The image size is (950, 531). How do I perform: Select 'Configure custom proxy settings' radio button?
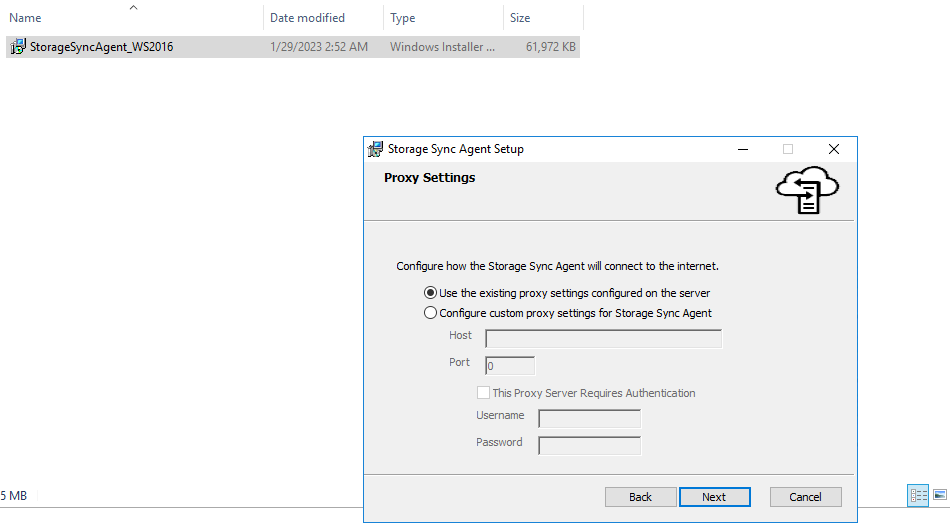(x=431, y=313)
